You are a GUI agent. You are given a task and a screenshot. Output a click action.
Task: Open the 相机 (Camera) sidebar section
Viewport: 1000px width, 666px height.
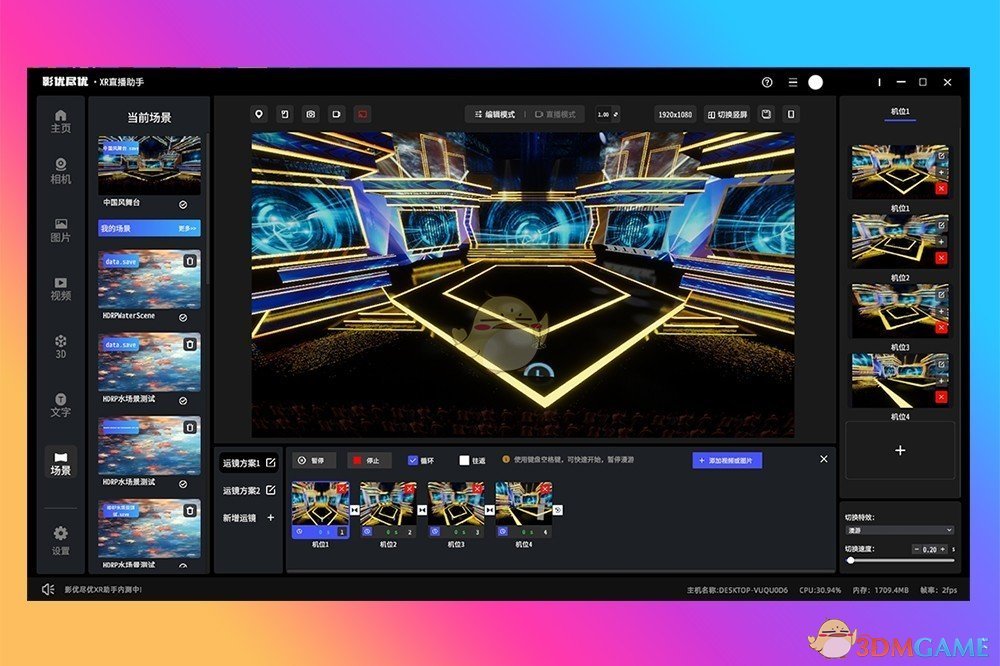(x=61, y=170)
